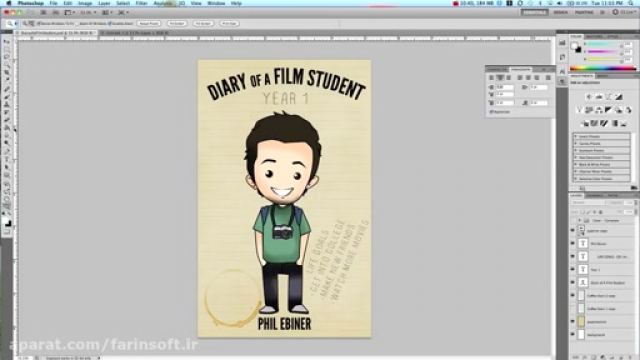
Task: Click the Actual Pixels button
Action: click(149, 24)
